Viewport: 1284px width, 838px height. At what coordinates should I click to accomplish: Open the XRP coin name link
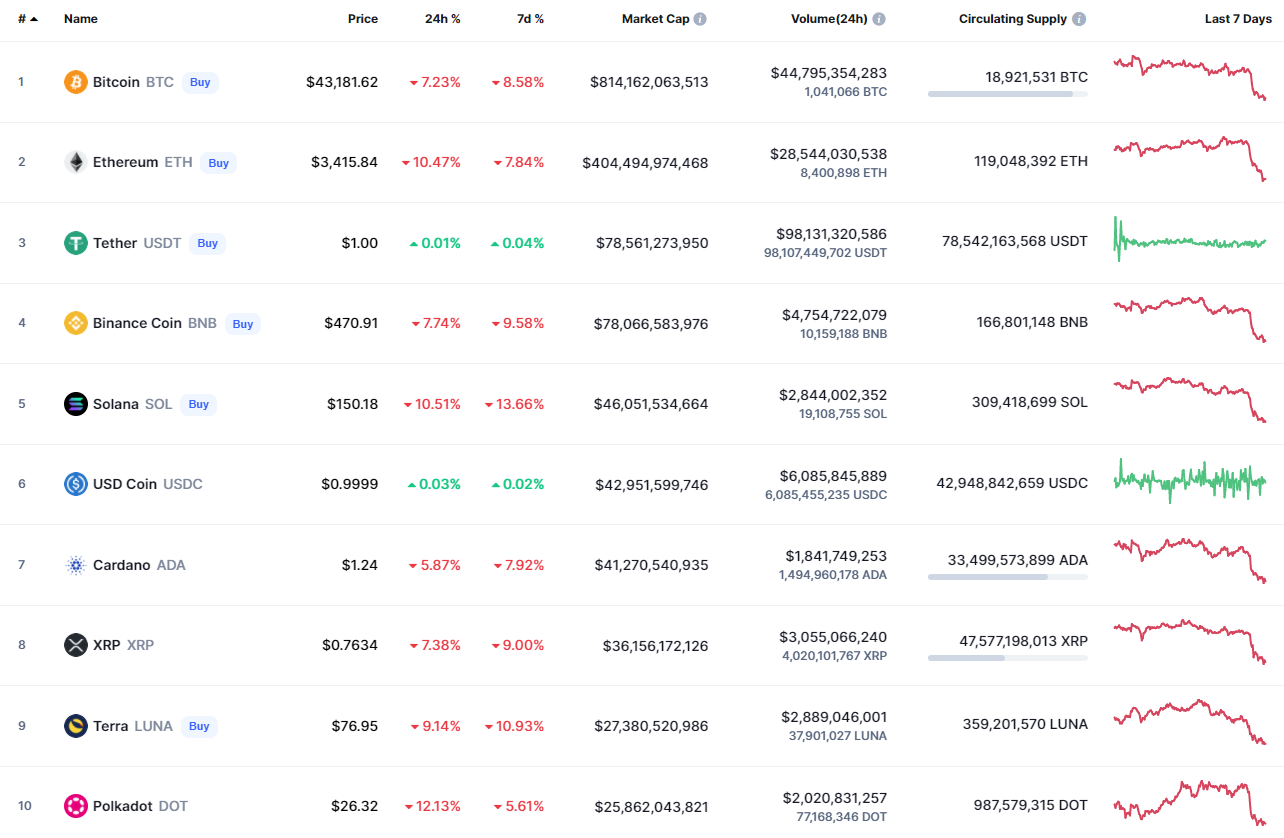point(107,645)
